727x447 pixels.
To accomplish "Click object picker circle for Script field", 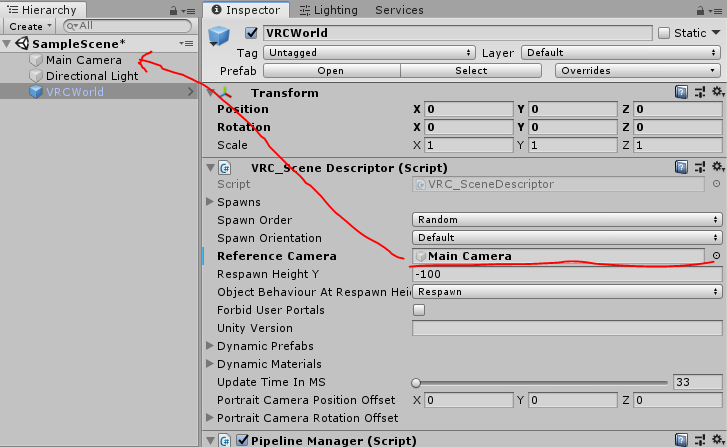I will tap(716, 184).
